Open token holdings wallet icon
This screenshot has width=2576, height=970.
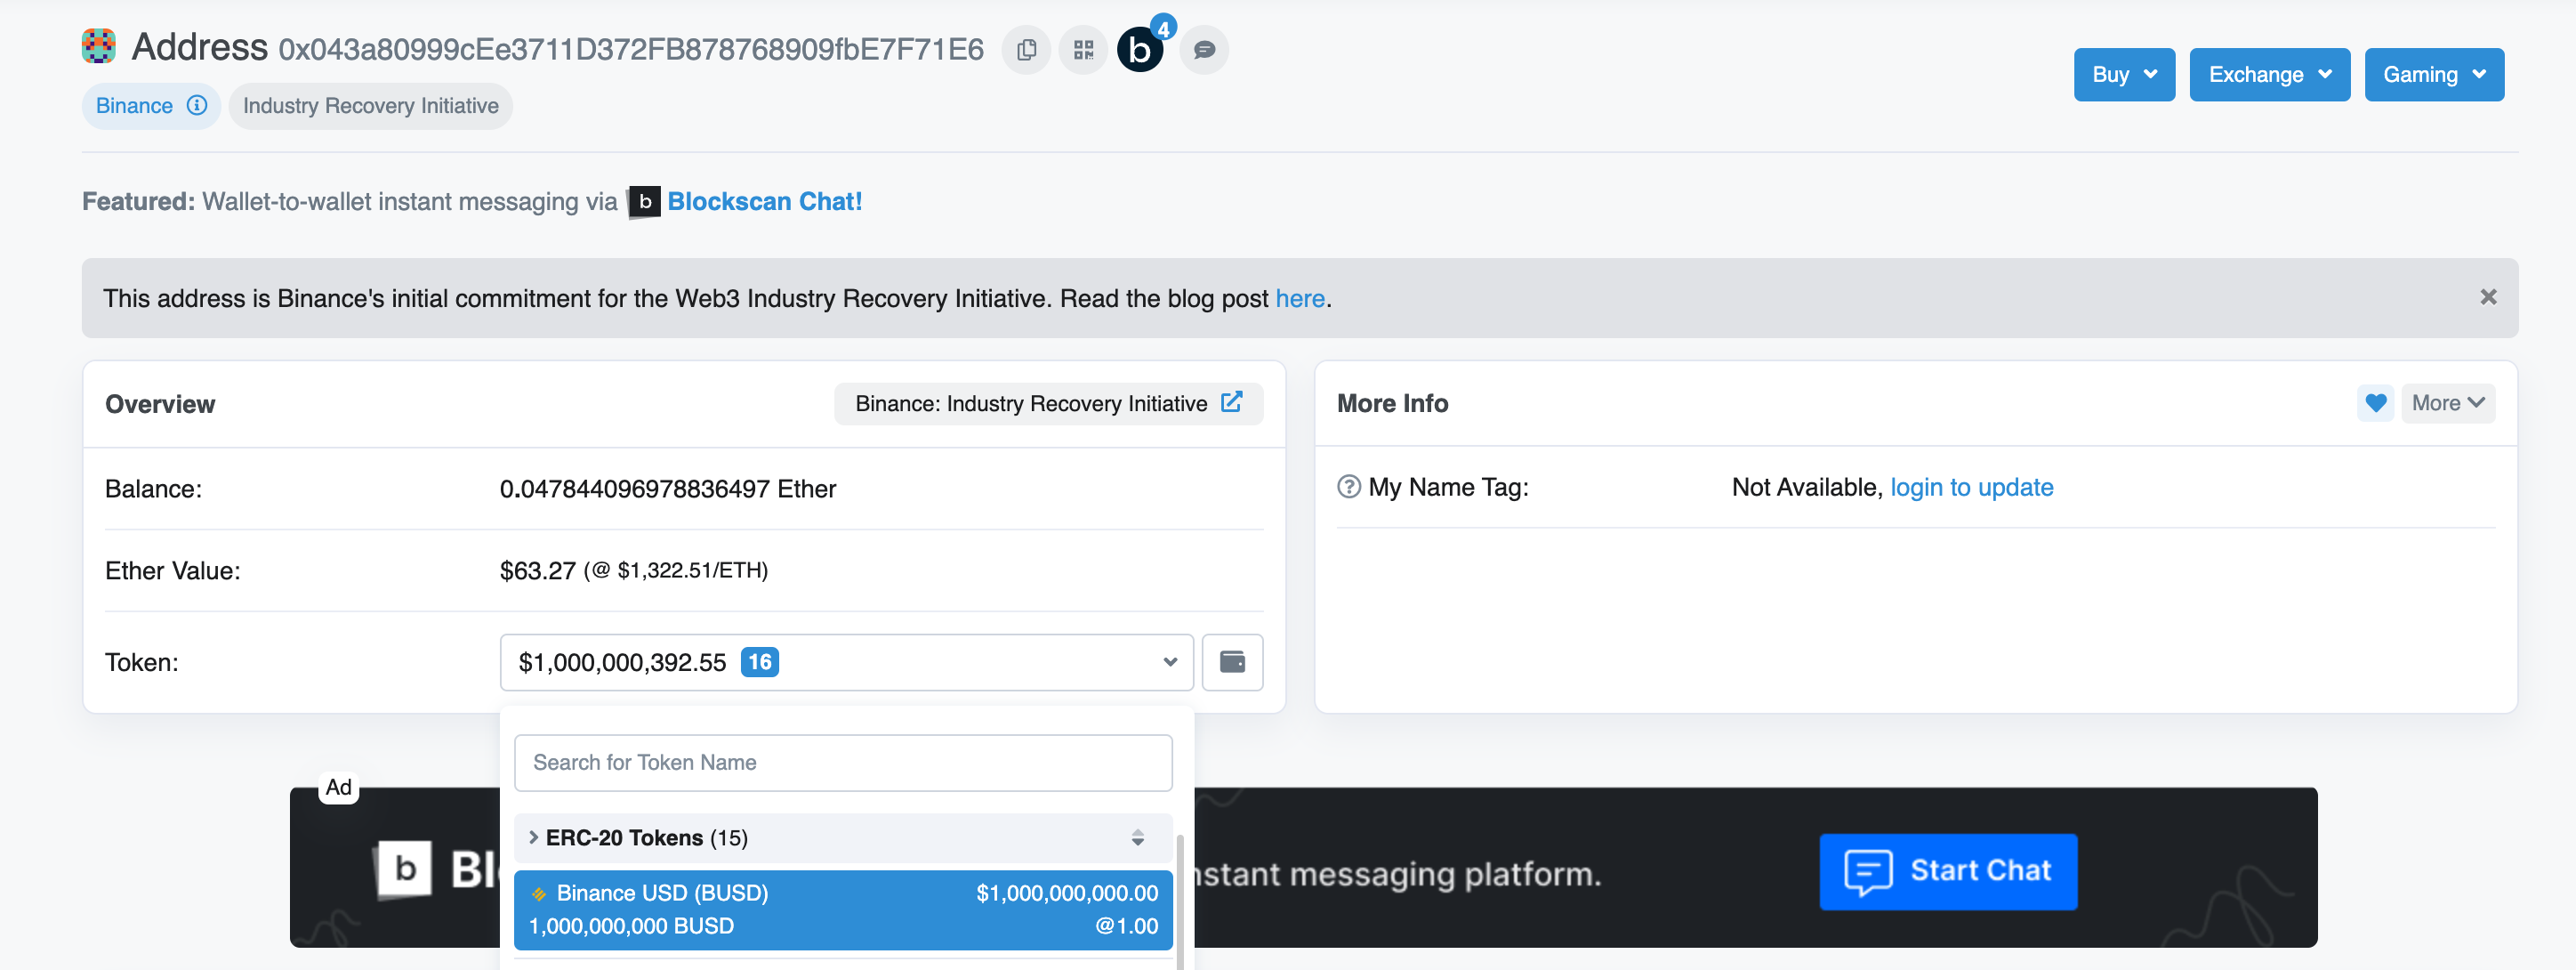coord(1232,662)
